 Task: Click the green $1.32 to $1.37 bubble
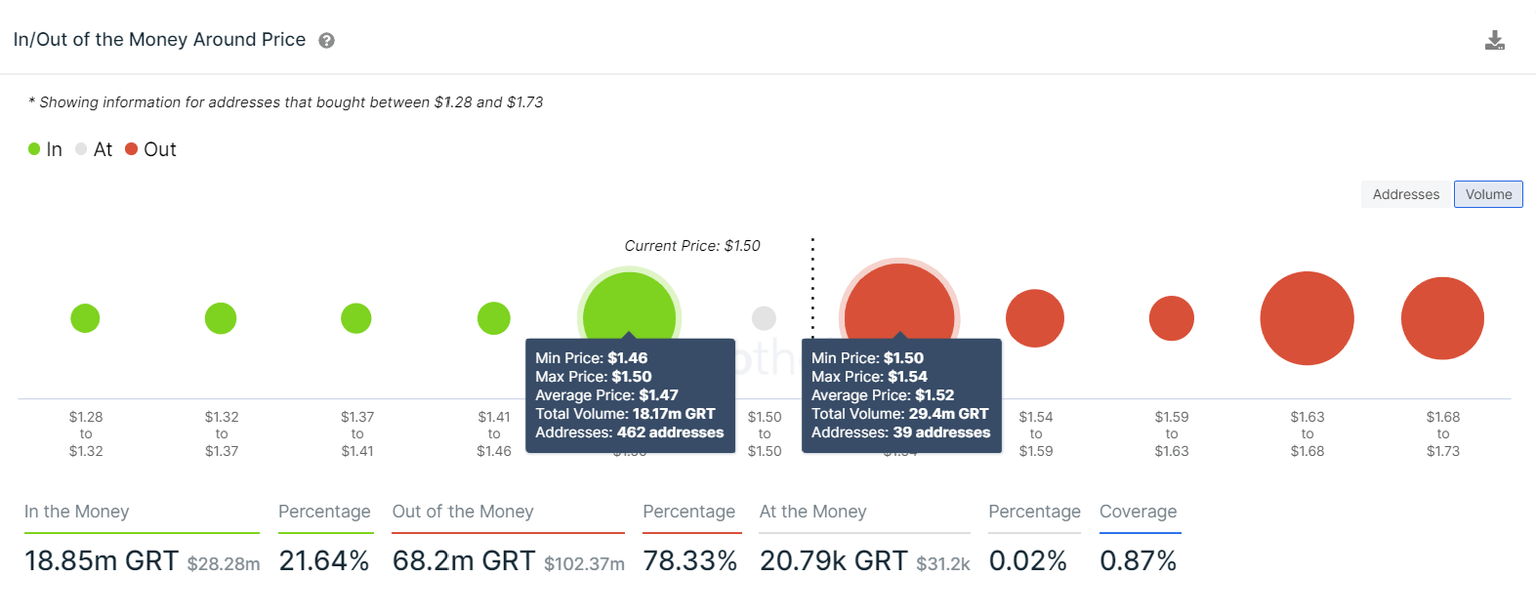pos(221,319)
